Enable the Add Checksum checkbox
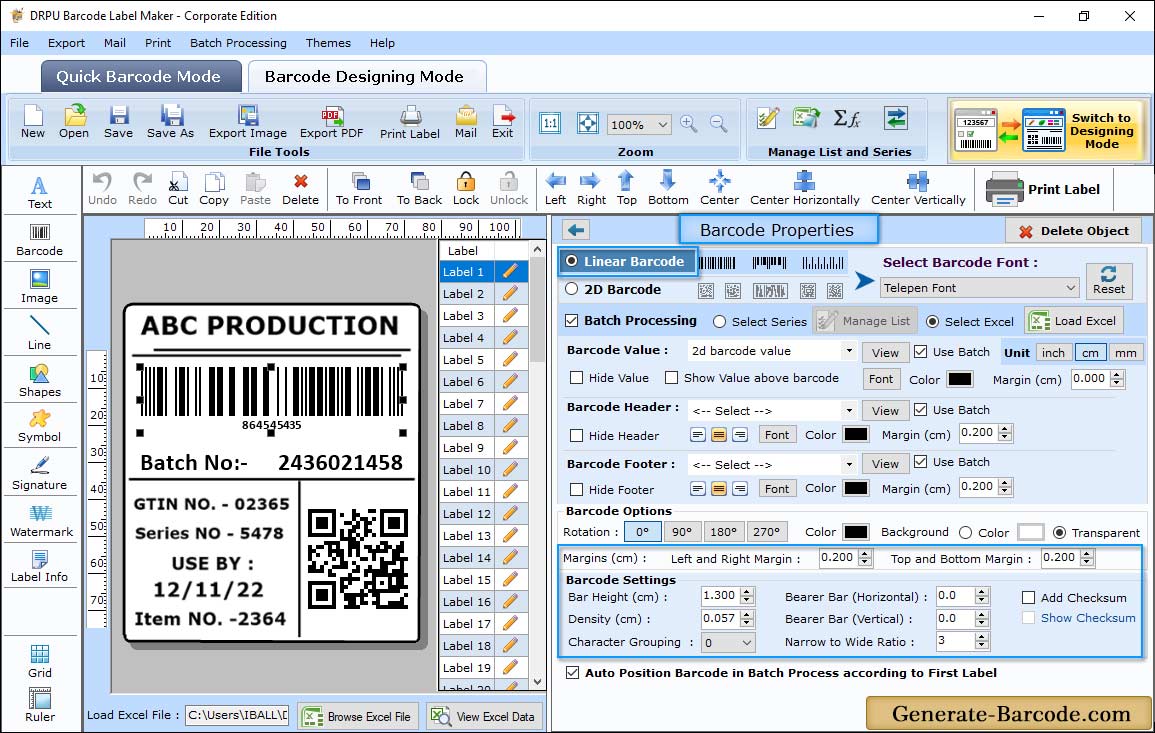This screenshot has height=733, width=1155. tap(1028, 597)
